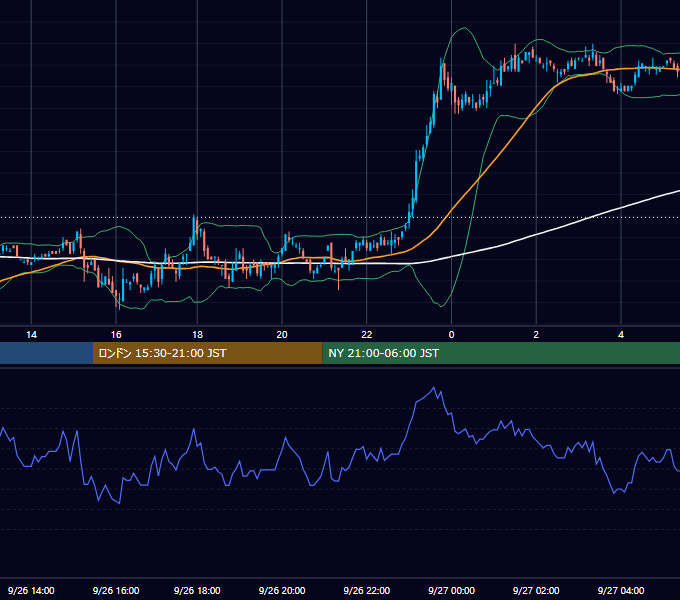
Task: Click the 2 hour label on price chart axis
Action: click(536, 335)
